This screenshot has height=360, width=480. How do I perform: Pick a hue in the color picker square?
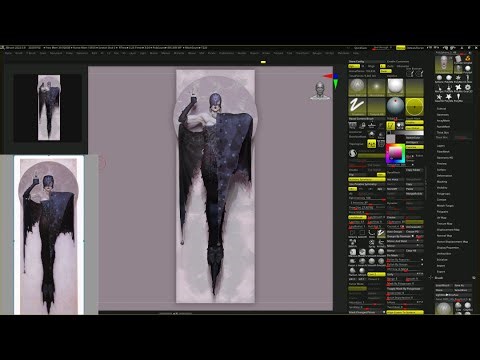(x=396, y=153)
